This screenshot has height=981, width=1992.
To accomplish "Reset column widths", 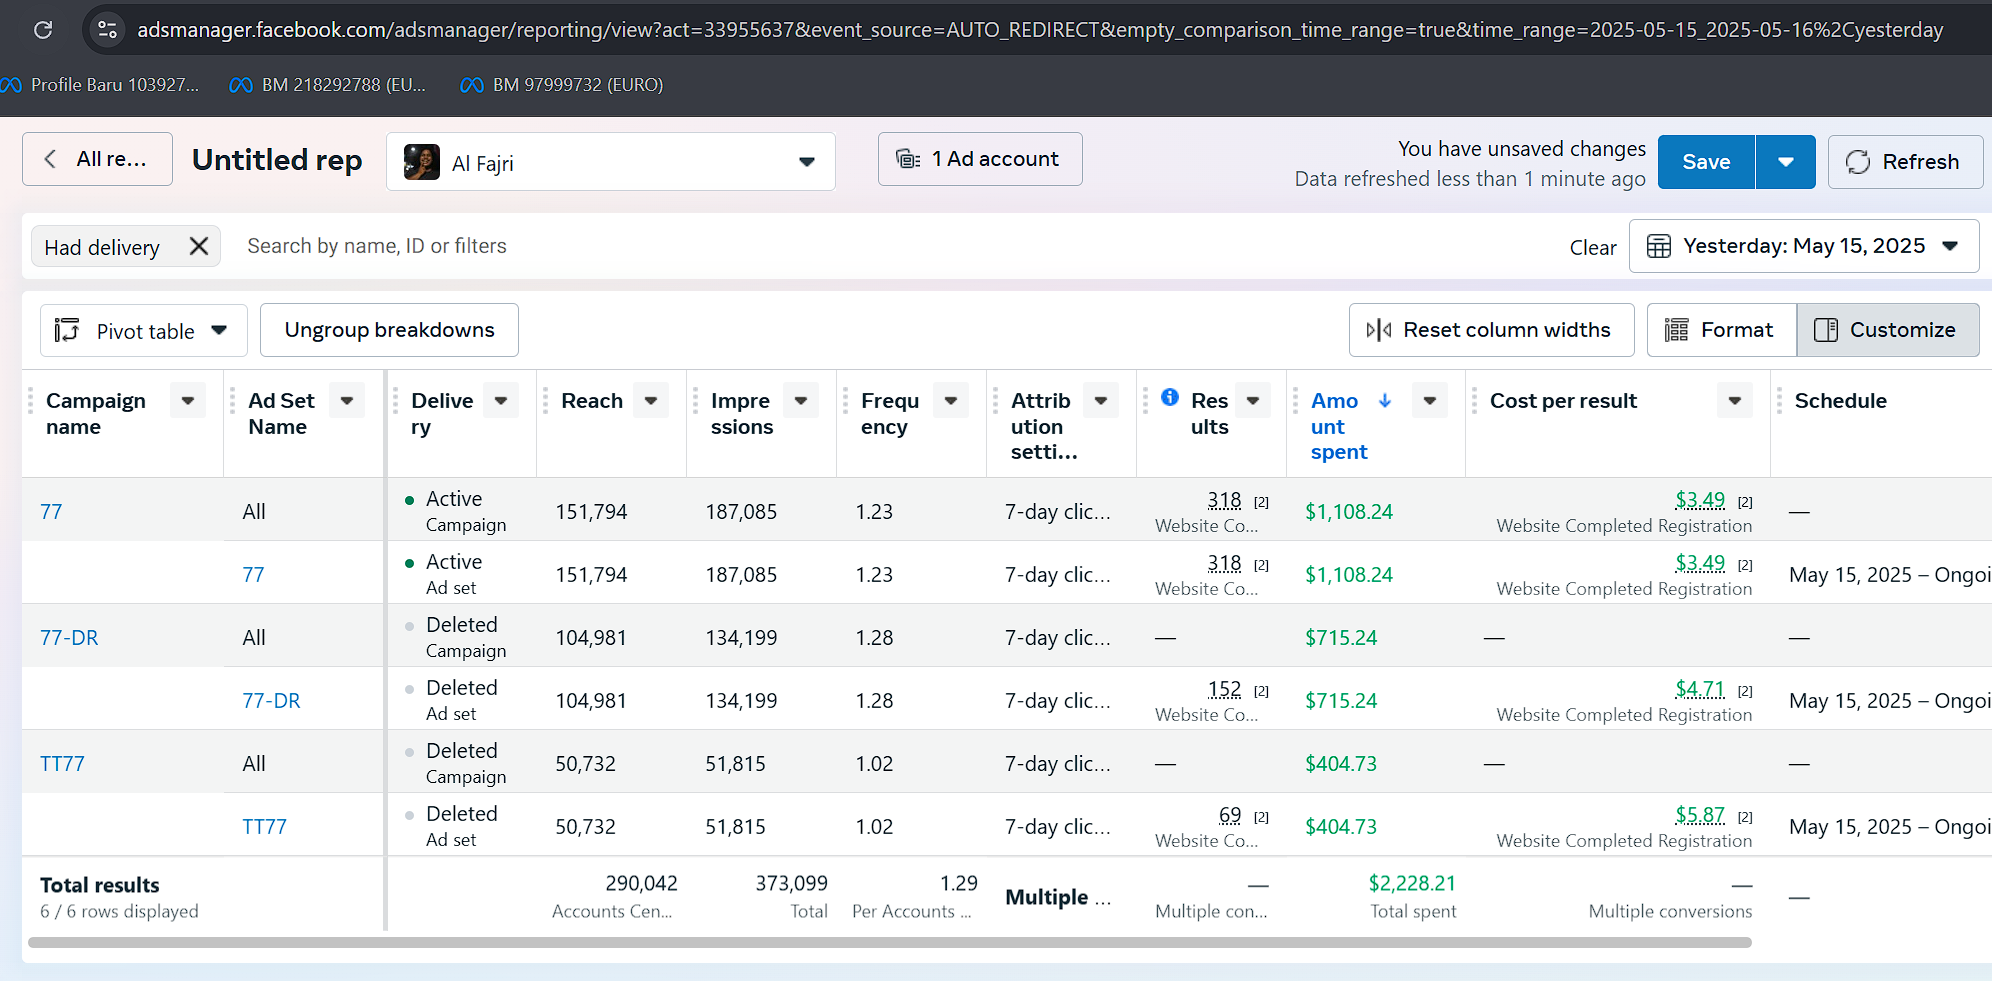I will [x=1490, y=330].
